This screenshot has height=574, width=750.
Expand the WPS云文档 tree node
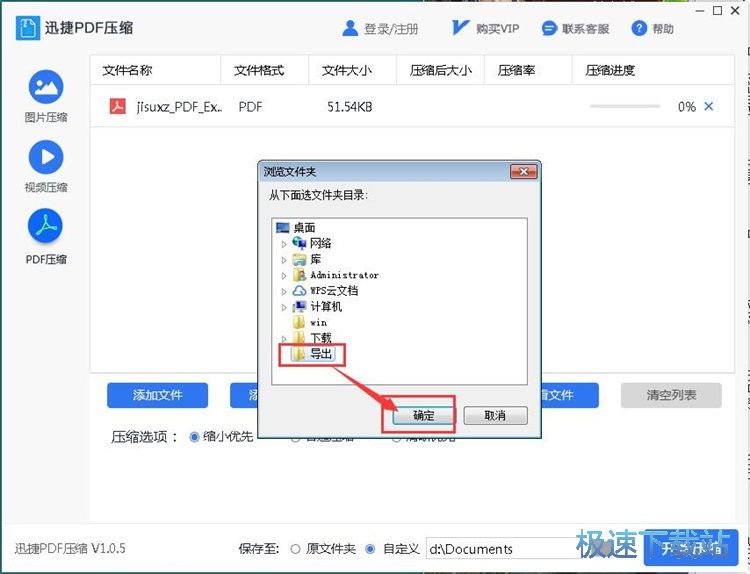click(284, 291)
